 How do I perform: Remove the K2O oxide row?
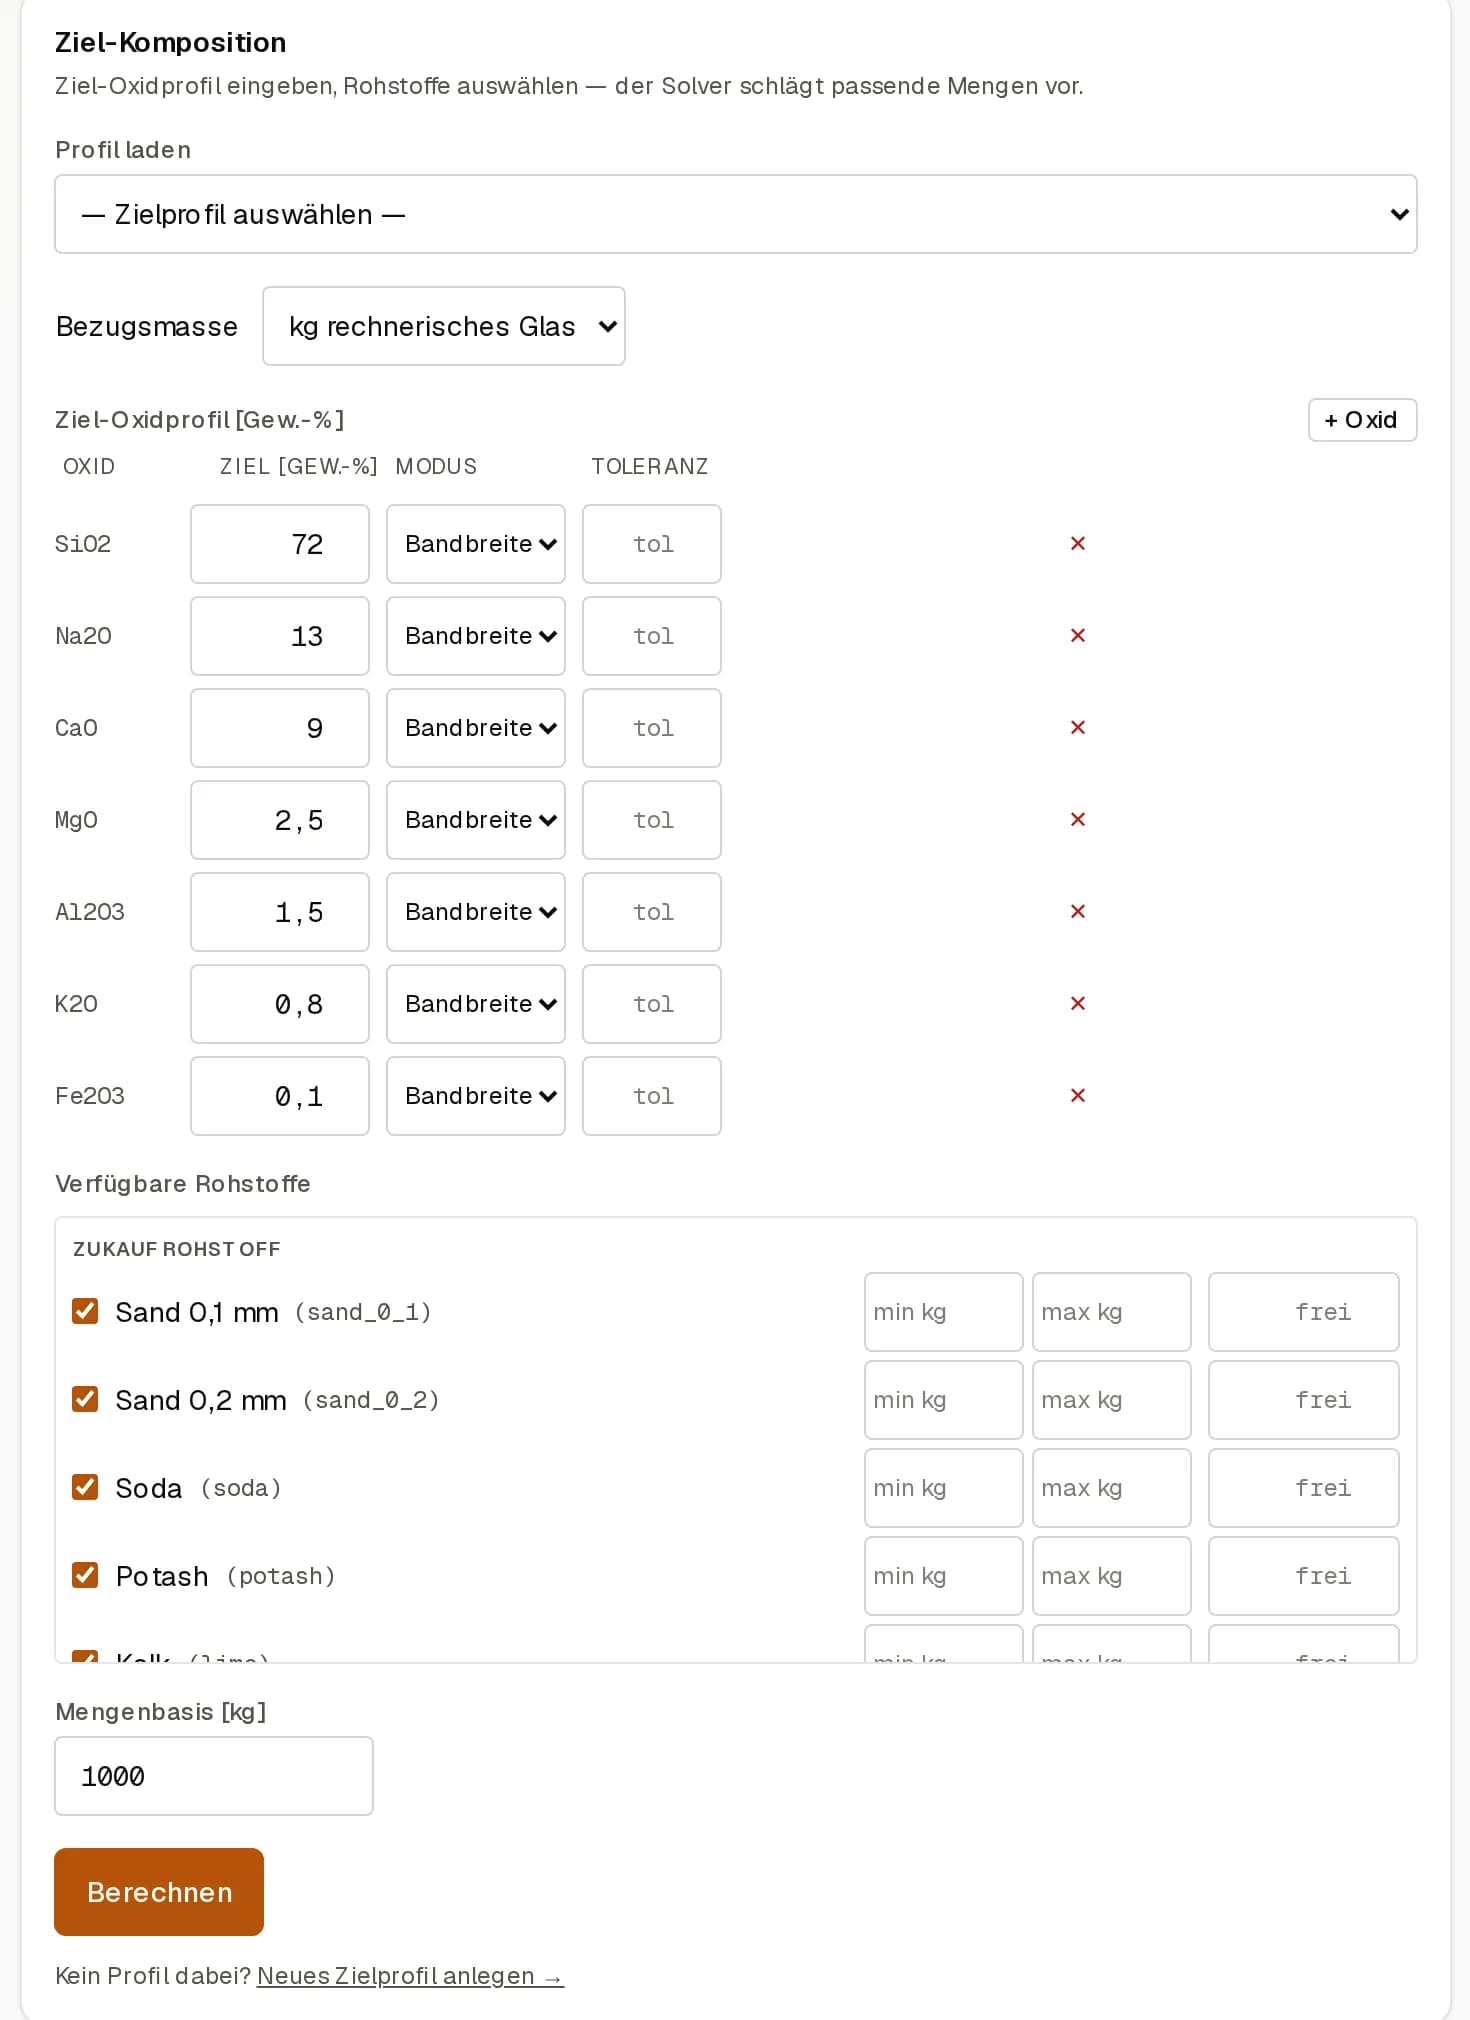(x=1077, y=1004)
